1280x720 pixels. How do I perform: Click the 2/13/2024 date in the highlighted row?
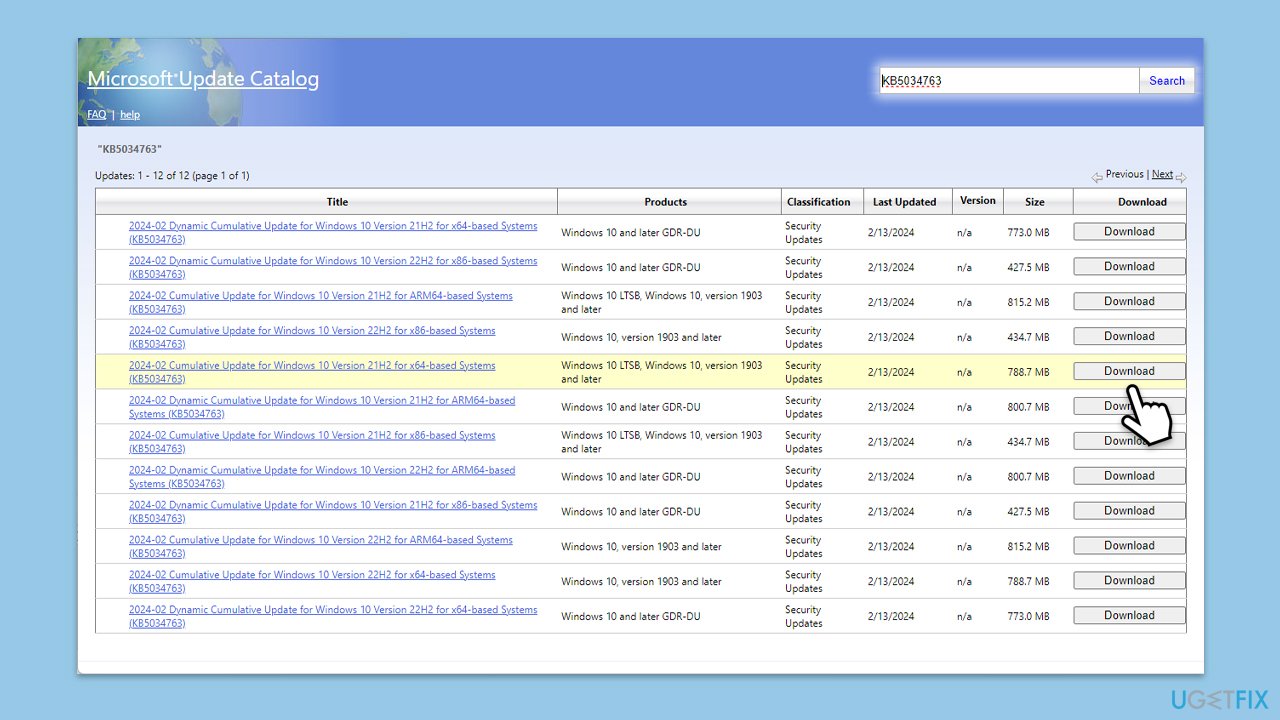click(x=891, y=372)
